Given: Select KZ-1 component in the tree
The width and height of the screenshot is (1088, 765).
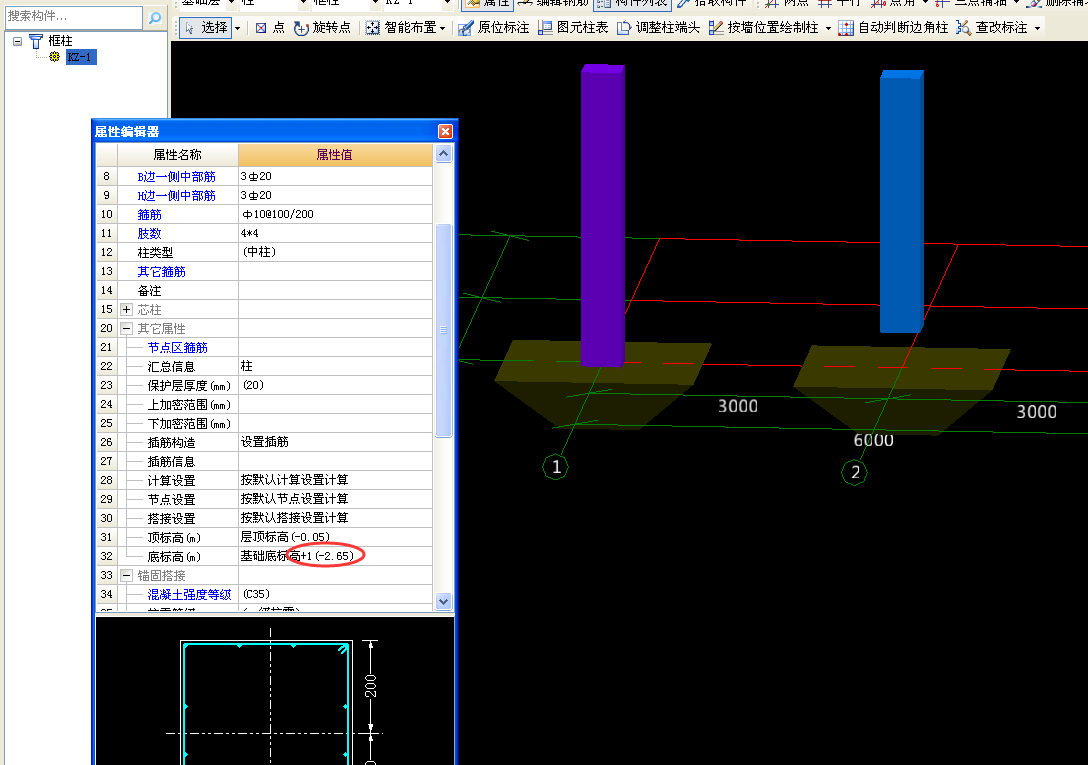Looking at the screenshot, I should [x=80, y=57].
